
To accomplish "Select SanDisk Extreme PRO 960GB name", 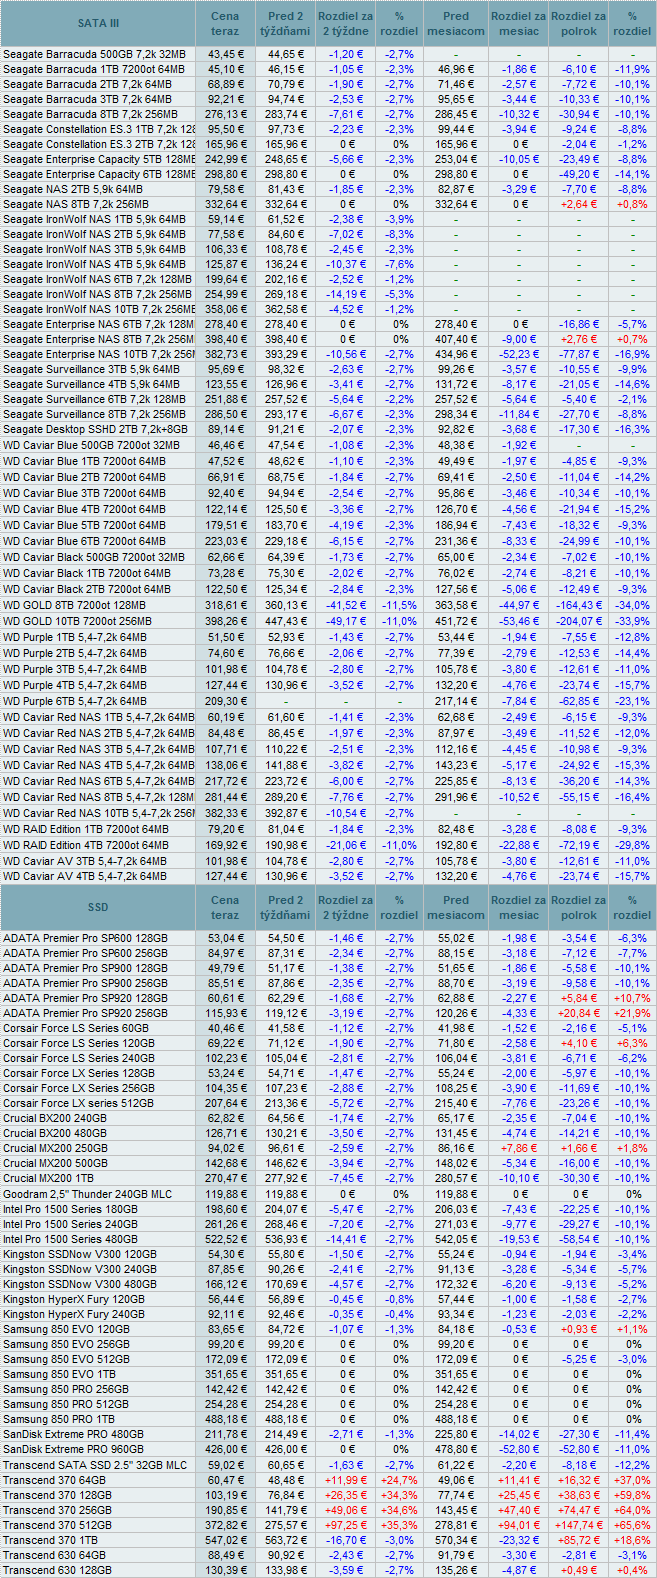I will click(x=73, y=1449).
